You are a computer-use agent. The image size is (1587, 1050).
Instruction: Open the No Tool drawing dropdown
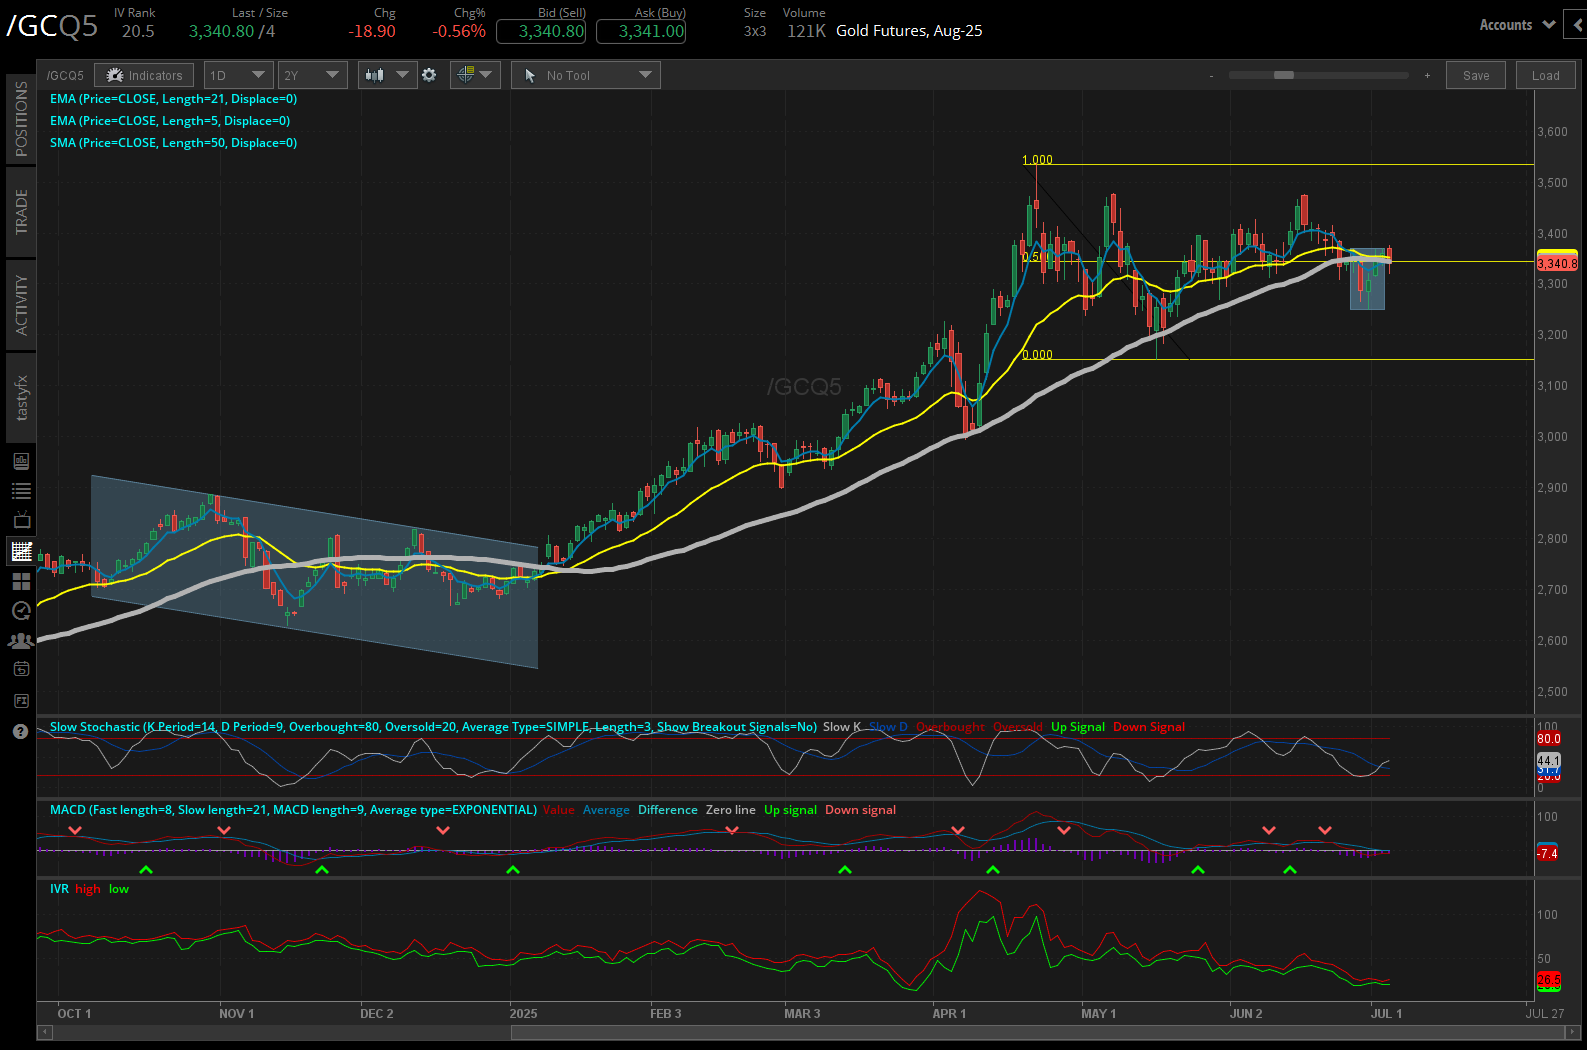(586, 75)
